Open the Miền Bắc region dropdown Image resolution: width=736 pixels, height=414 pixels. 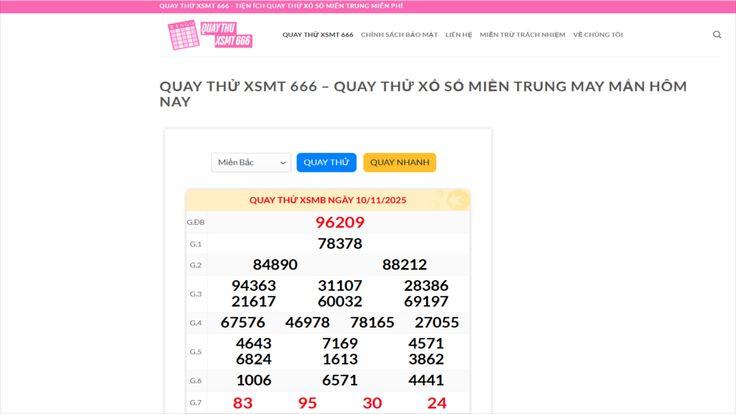click(x=251, y=162)
